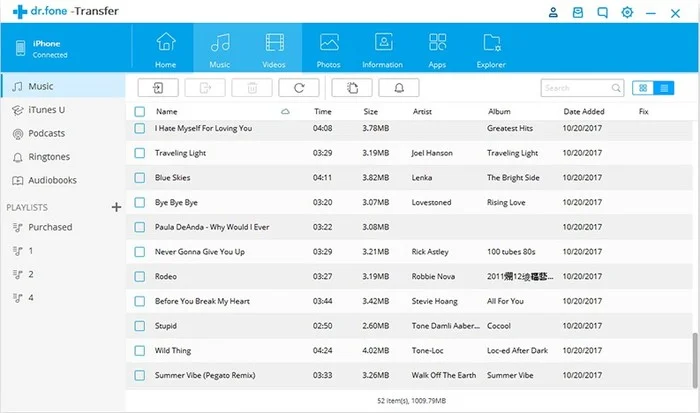This screenshot has height=413, width=700.
Task: Click the Add music import button
Action: tap(158, 88)
